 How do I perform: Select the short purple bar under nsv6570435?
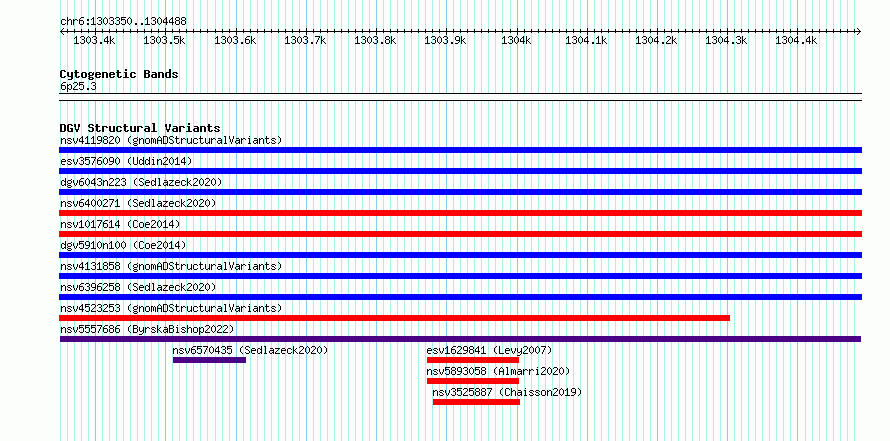209,360
